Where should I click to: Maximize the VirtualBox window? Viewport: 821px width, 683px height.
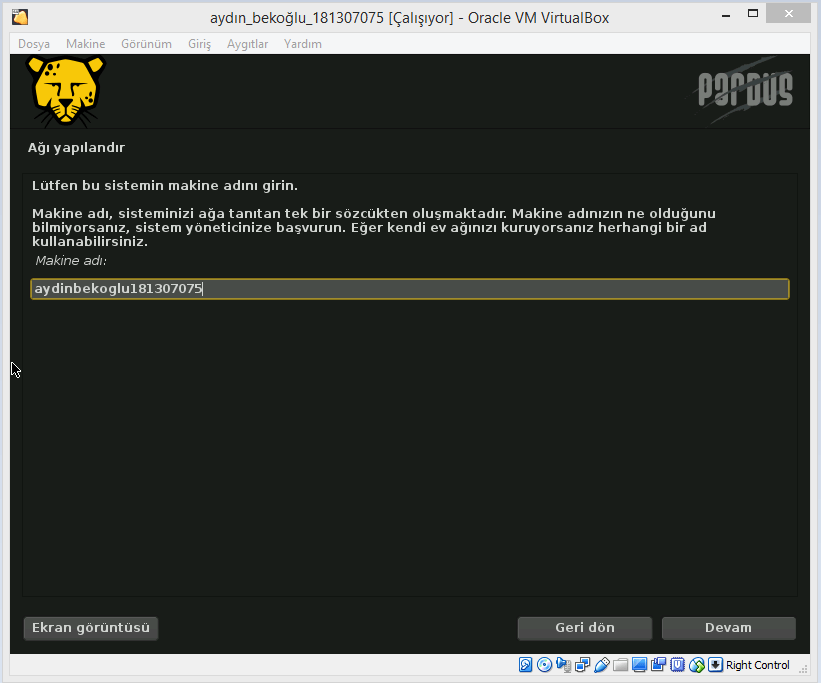click(x=753, y=14)
